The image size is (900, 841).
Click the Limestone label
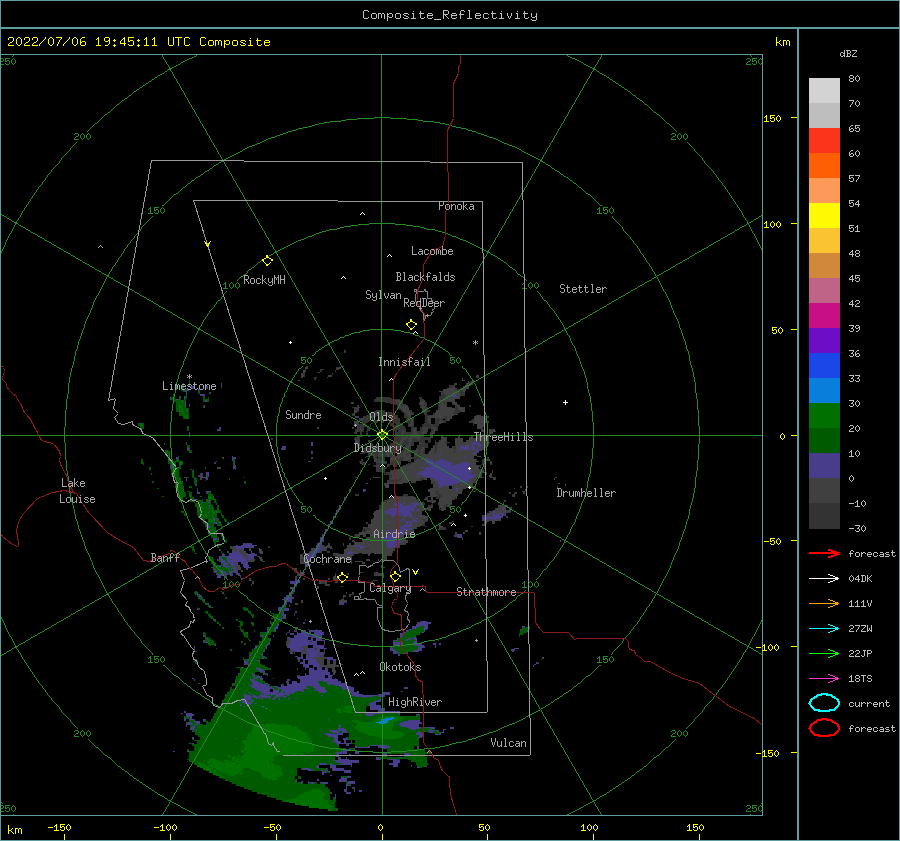189,386
